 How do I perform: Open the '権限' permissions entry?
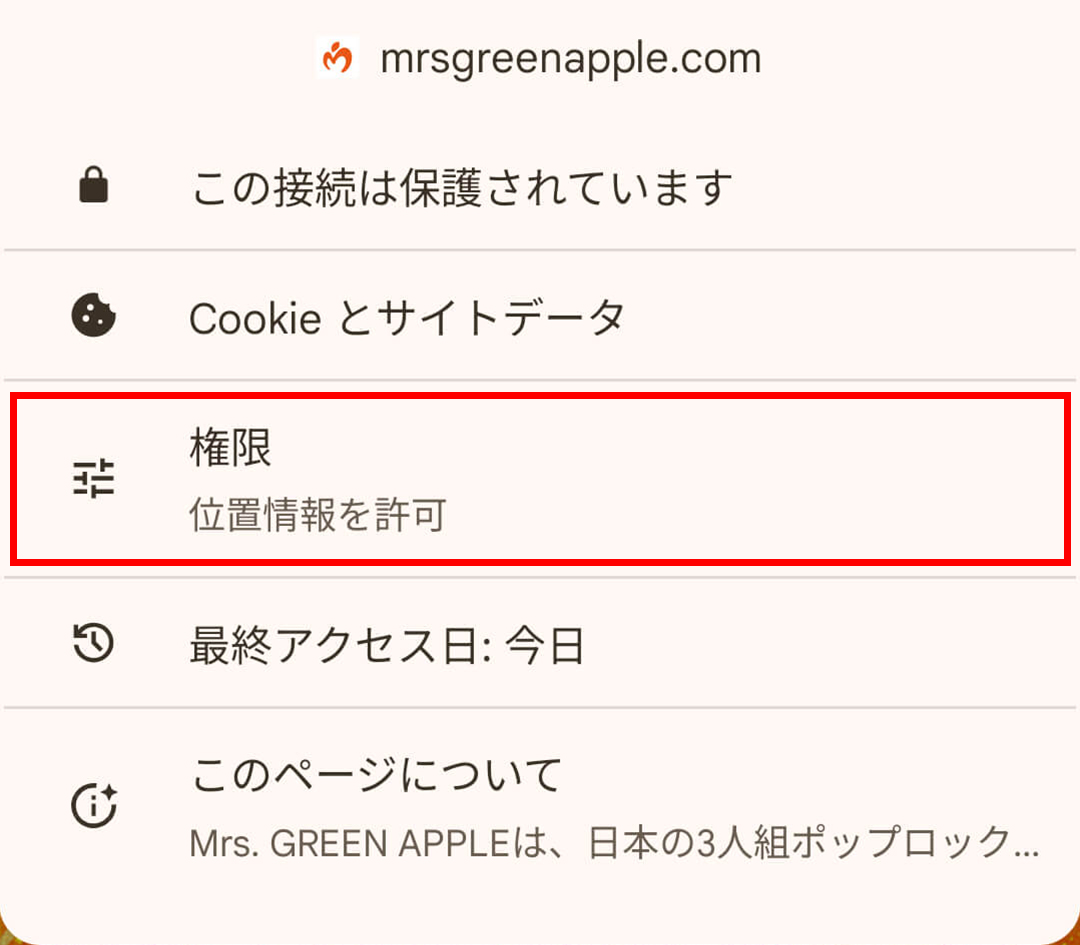[x=231, y=449]
